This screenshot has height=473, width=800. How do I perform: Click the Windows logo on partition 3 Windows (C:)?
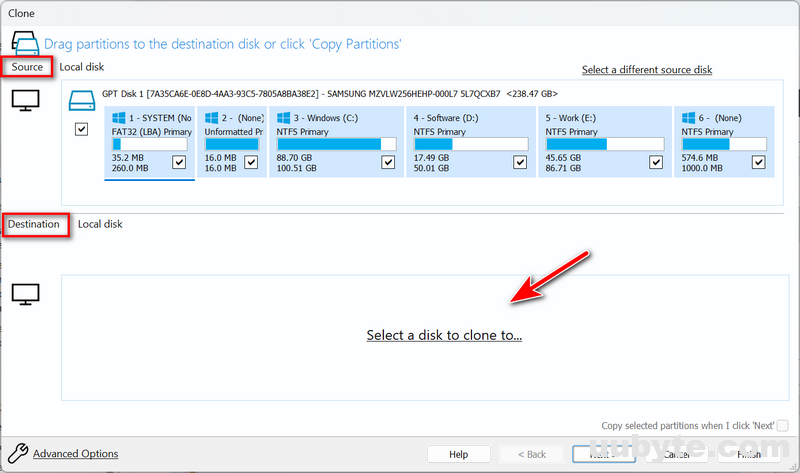click(x=283, y=118)
